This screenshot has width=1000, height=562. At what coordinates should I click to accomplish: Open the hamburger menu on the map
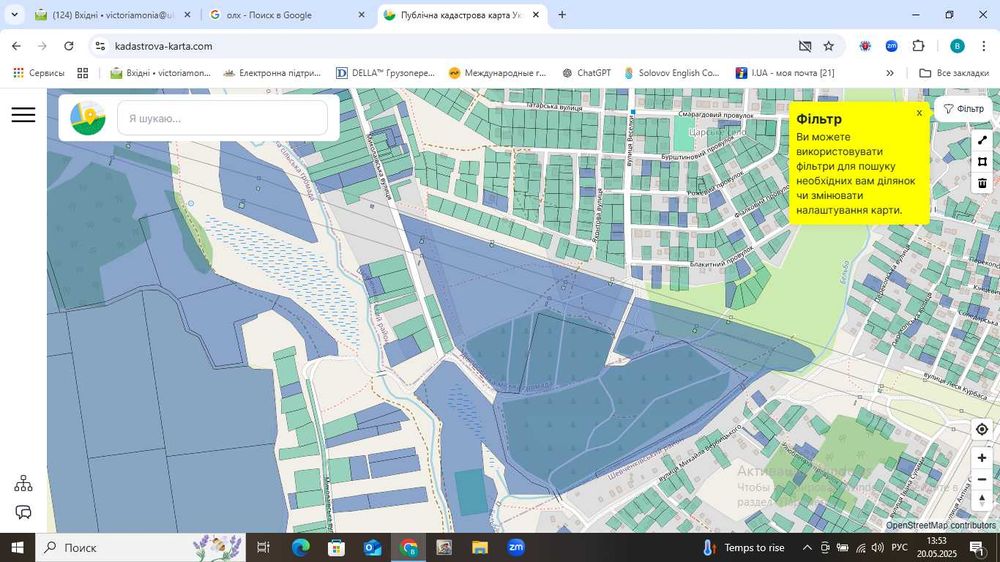(23, 115)
